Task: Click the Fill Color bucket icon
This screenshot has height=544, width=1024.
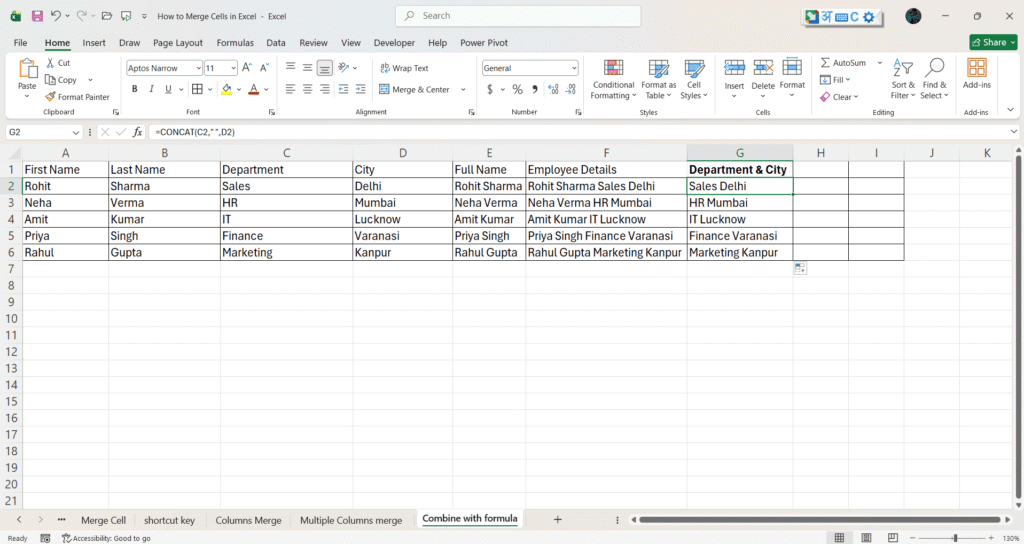Action: (227, 89)
